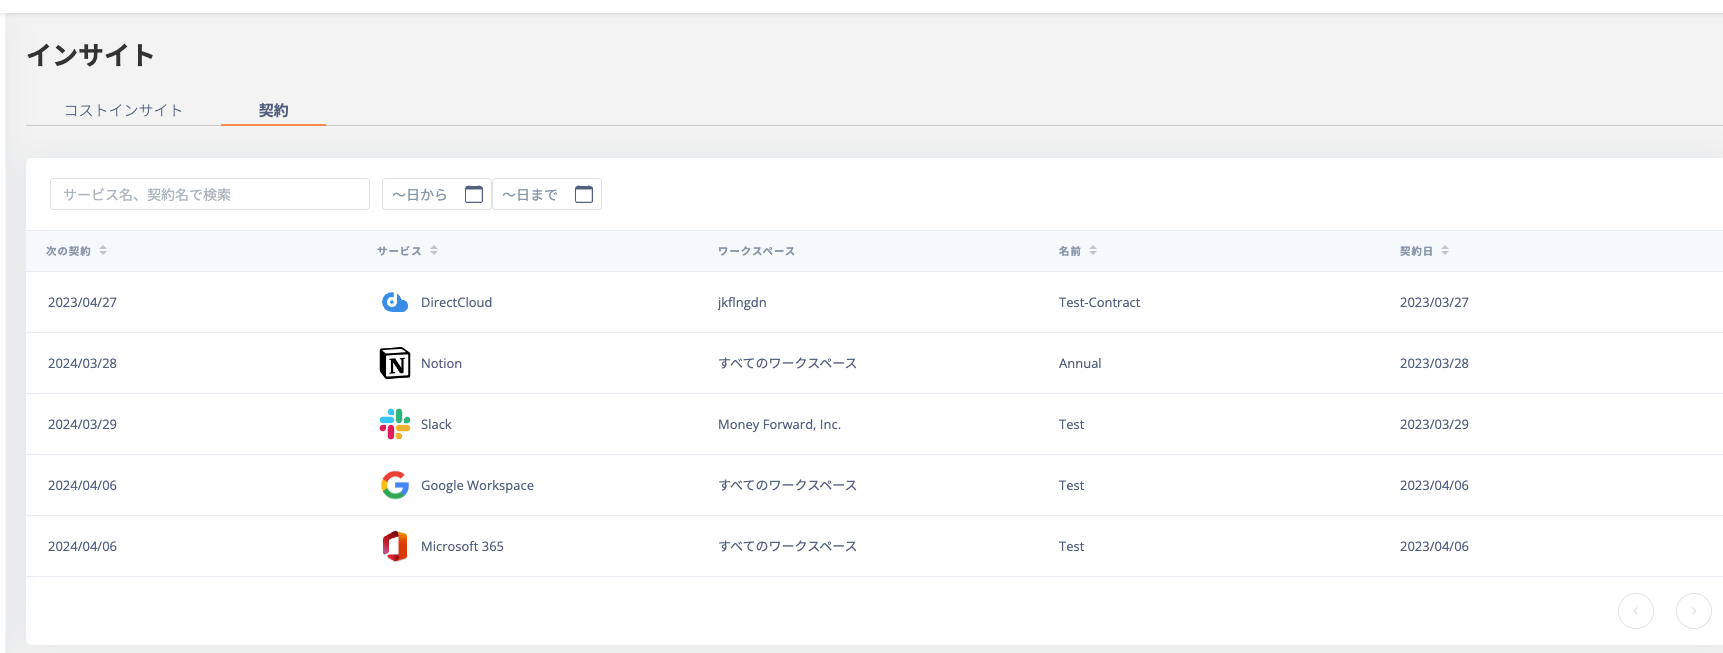The width and height of the screenshot is (1723, 653).
Task: Open the Notion service name
Action: pos(441,363)
